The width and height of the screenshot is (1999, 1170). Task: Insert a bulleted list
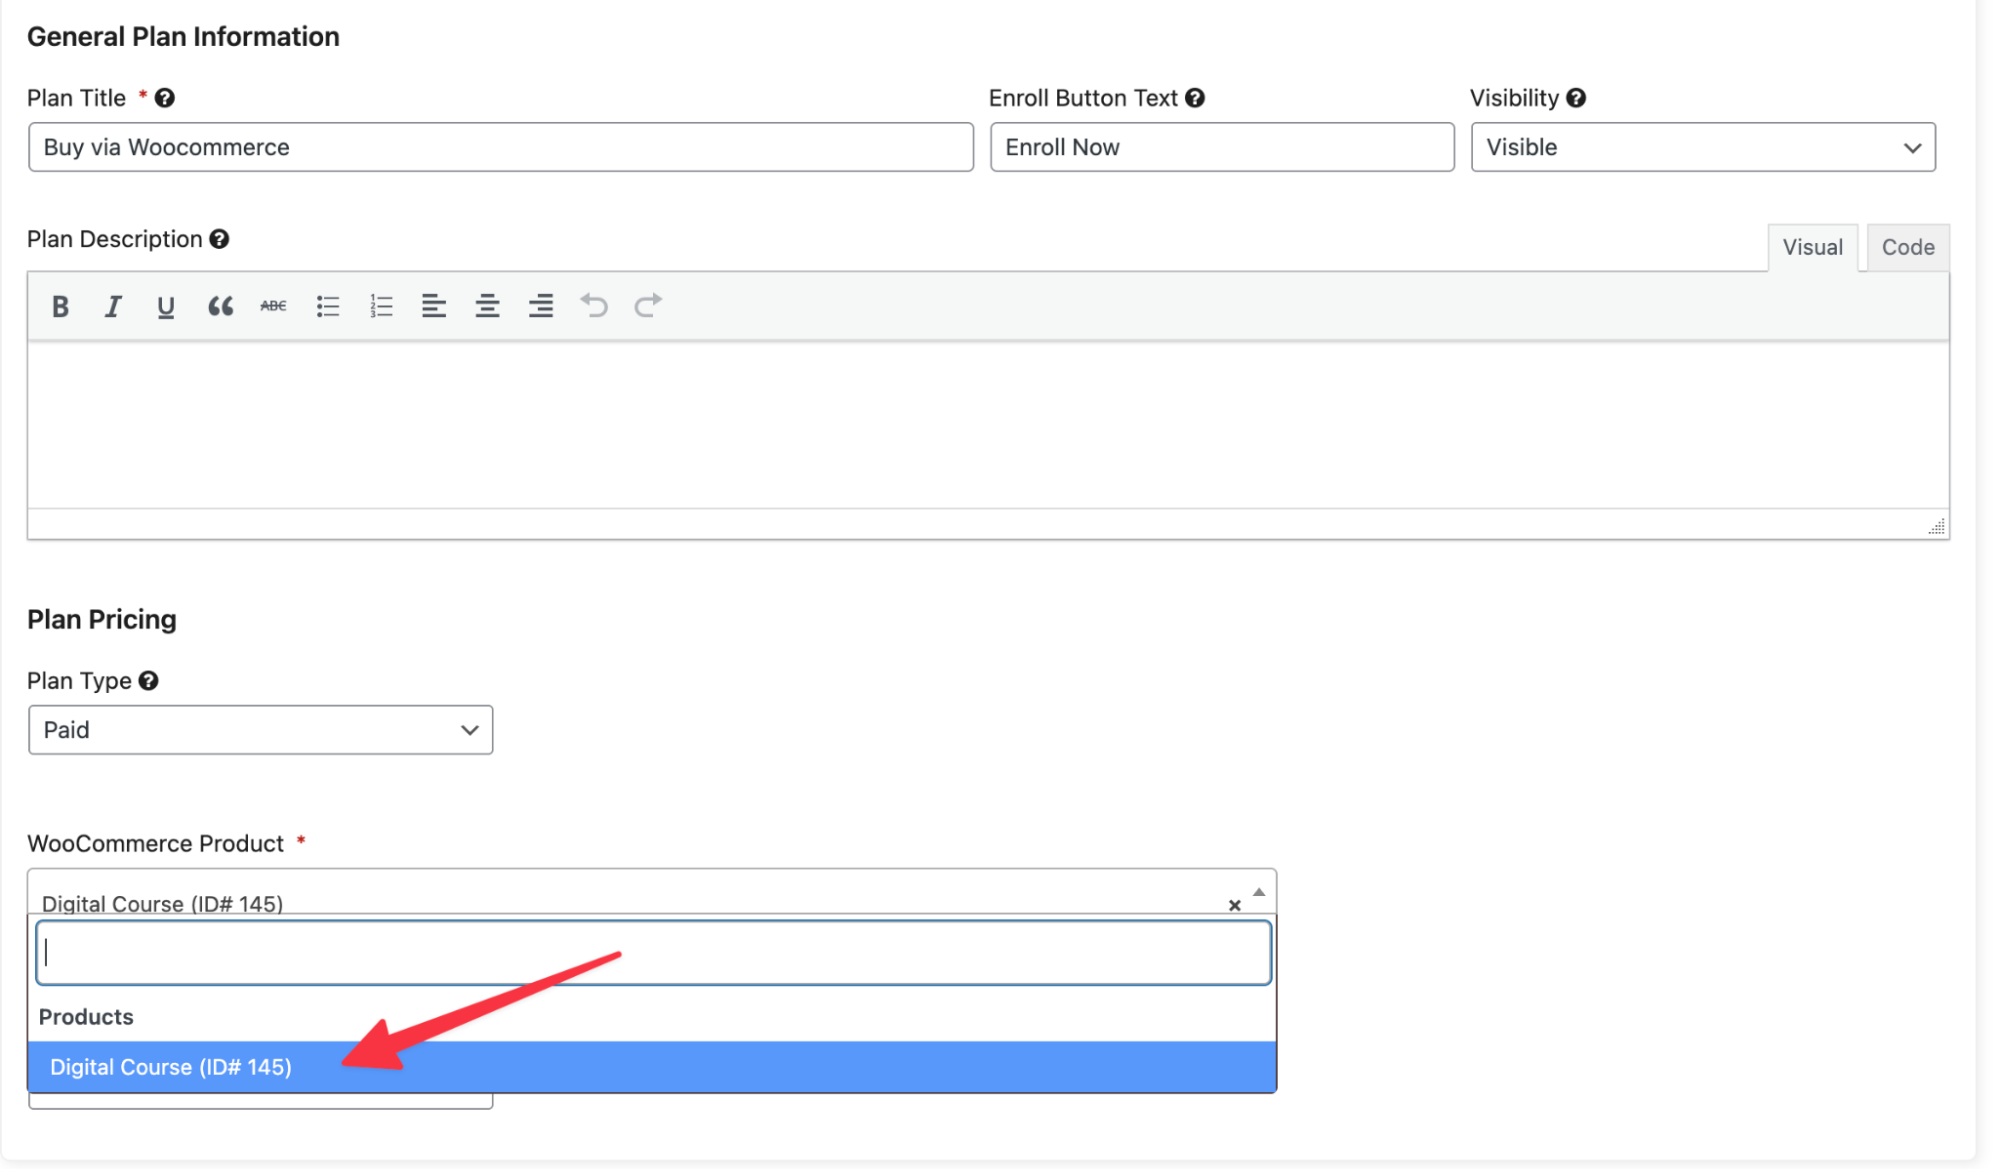click(328, 306)
